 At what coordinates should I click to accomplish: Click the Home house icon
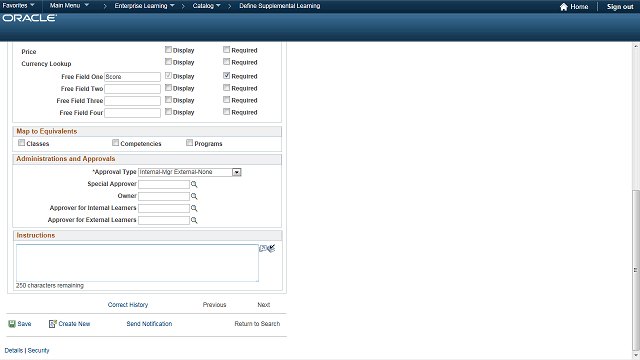tap(564, 7)
